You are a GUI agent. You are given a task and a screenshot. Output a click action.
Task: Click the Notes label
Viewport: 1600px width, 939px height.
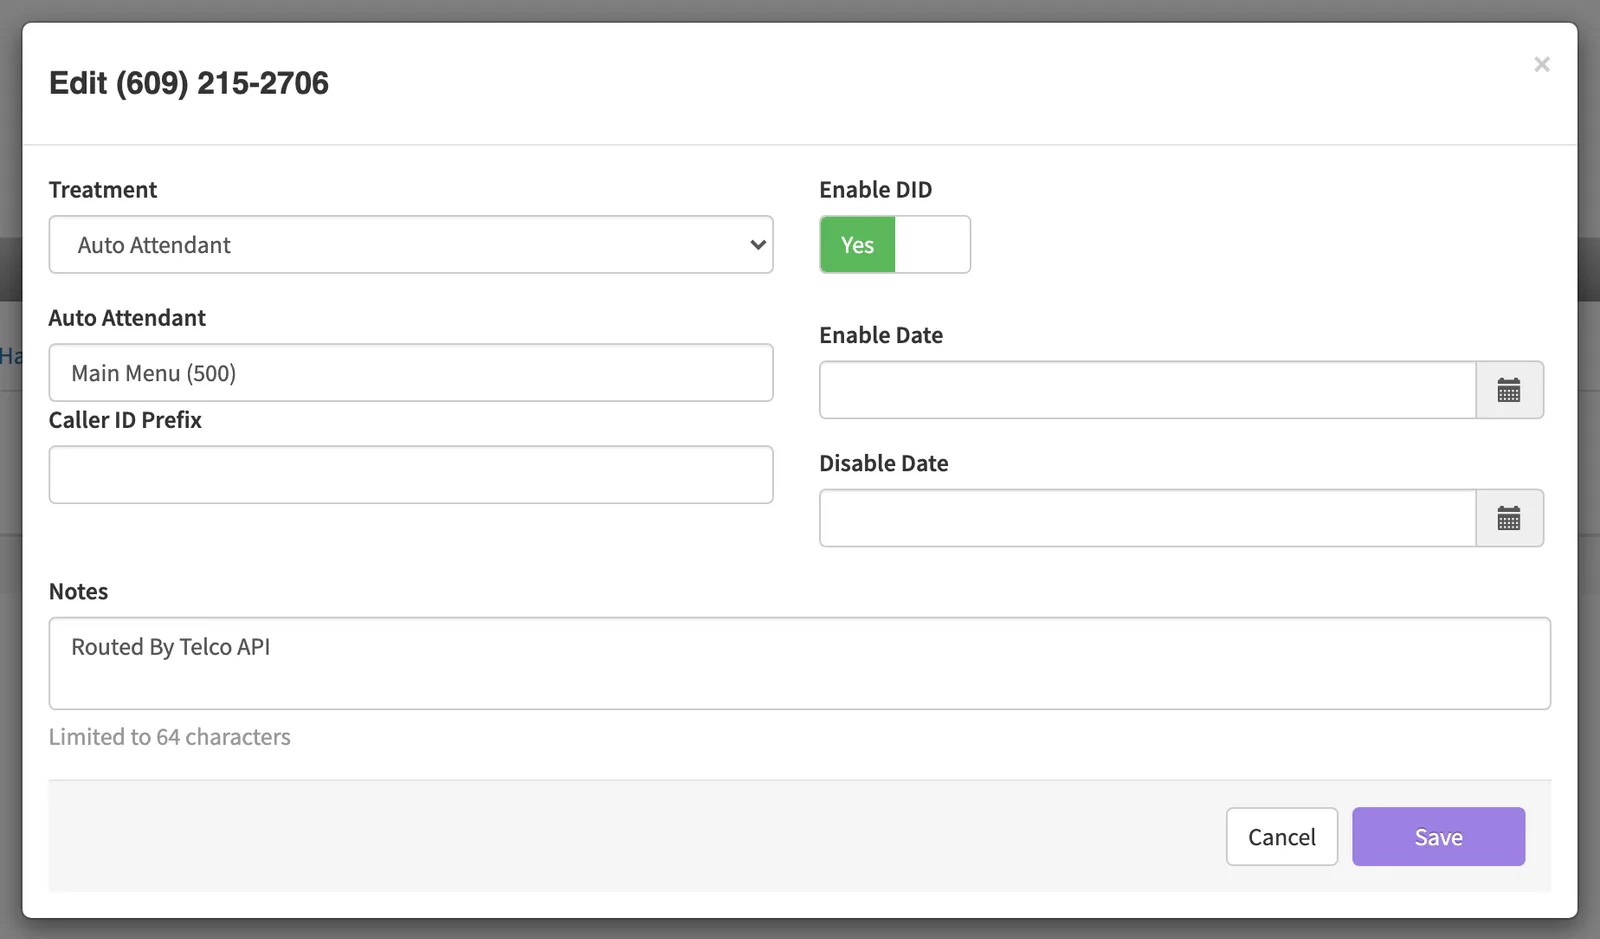click(78, 592)
